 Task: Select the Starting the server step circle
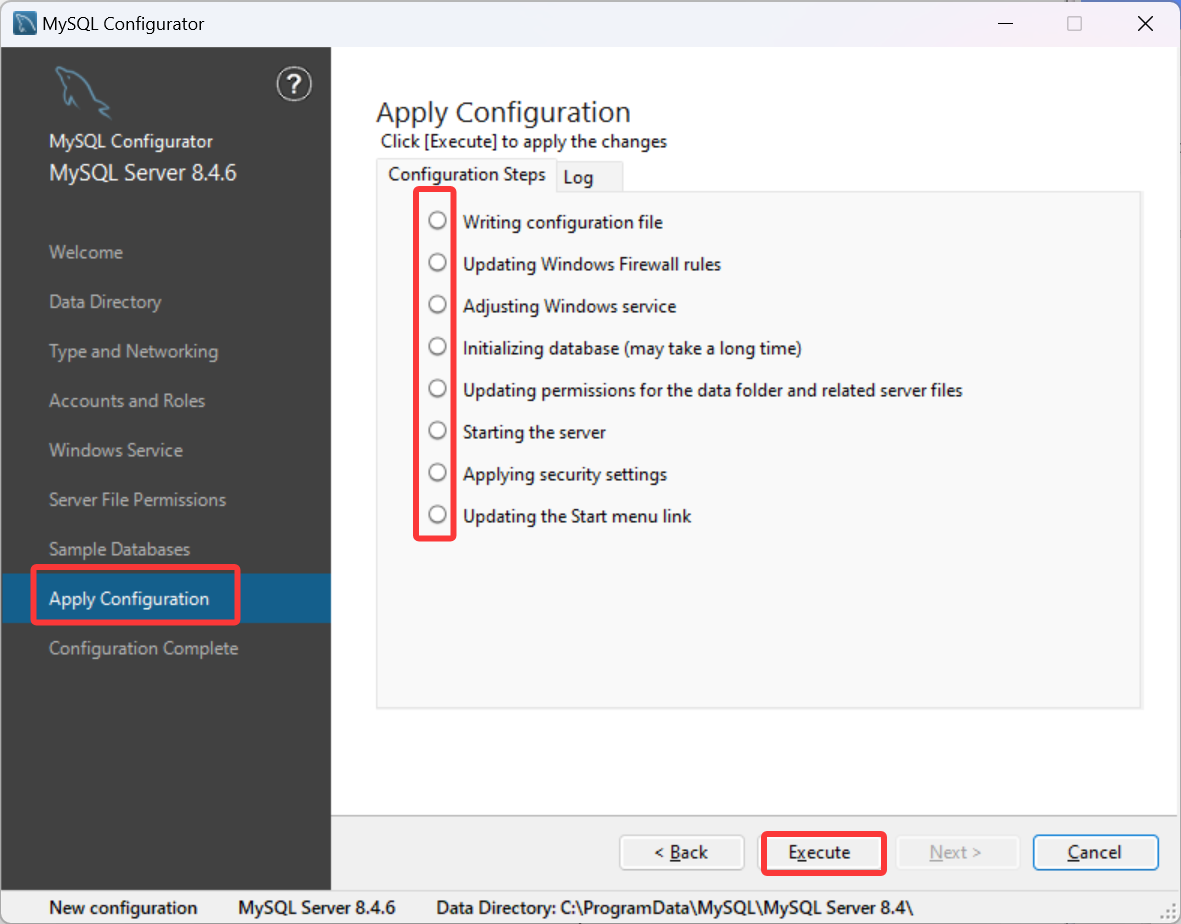tap(437, 431)
